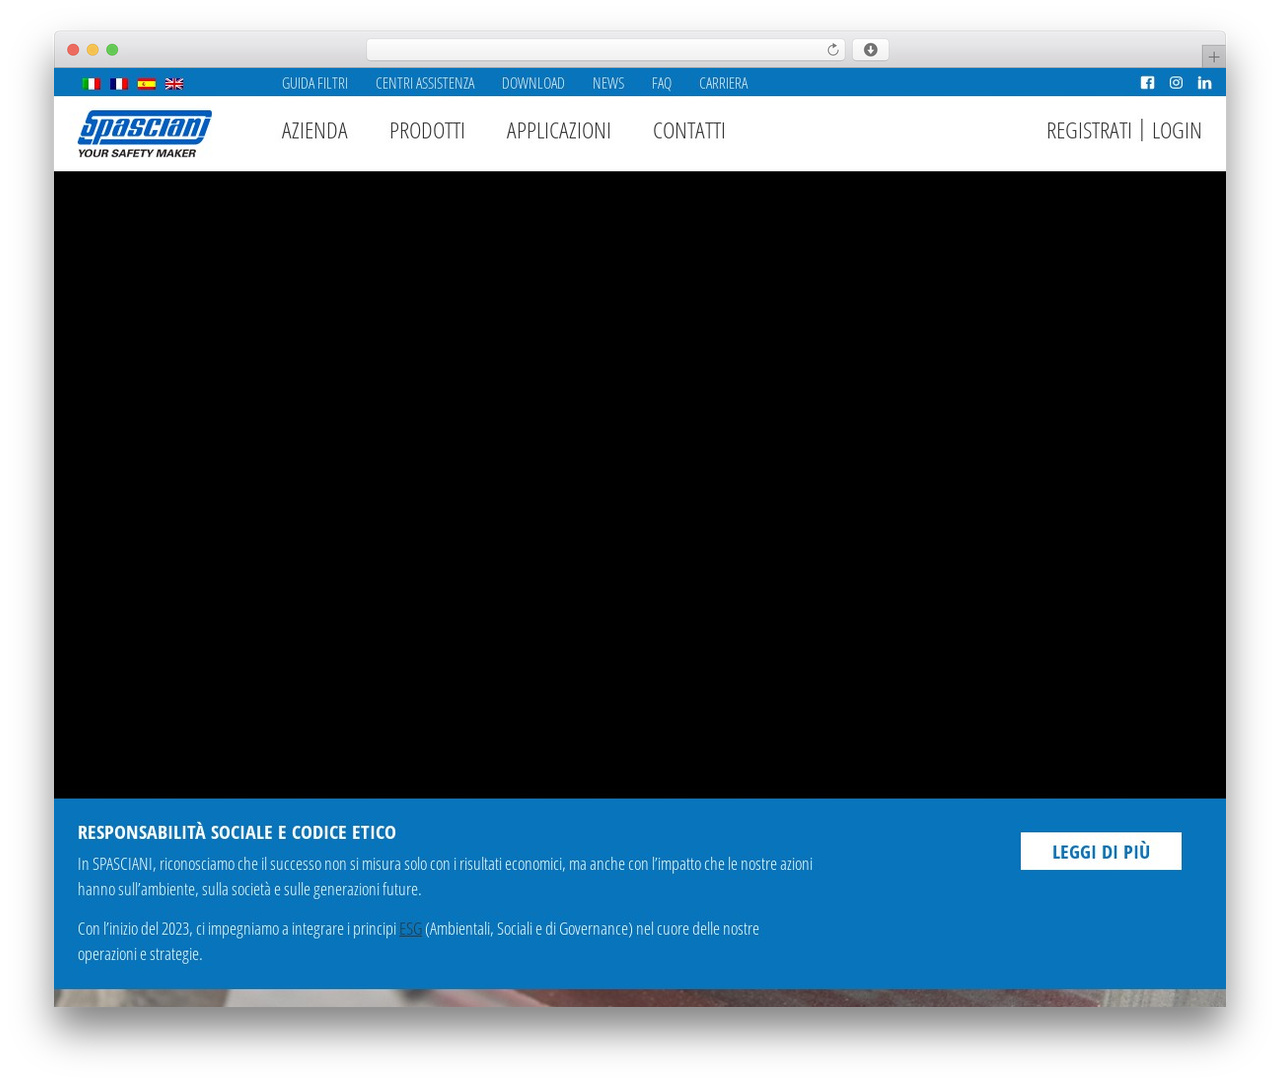This screenshot has width=1280, height=1084.
Task: Click the browser downloads arrow icon
Action: point(870,50)
